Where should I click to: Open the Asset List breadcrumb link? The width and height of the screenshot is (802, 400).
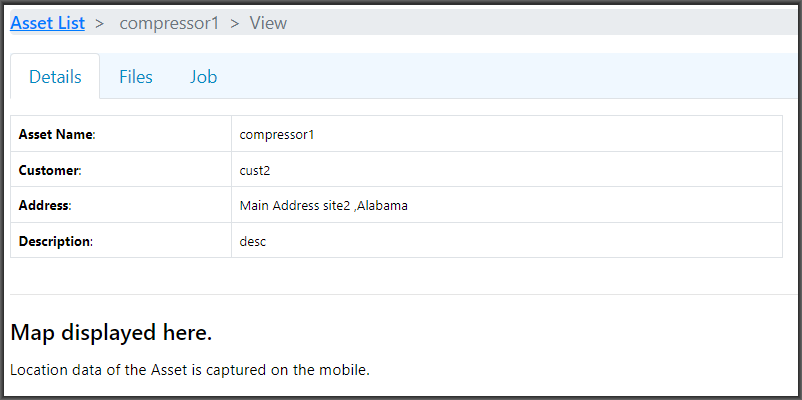(x=47, y=22)
